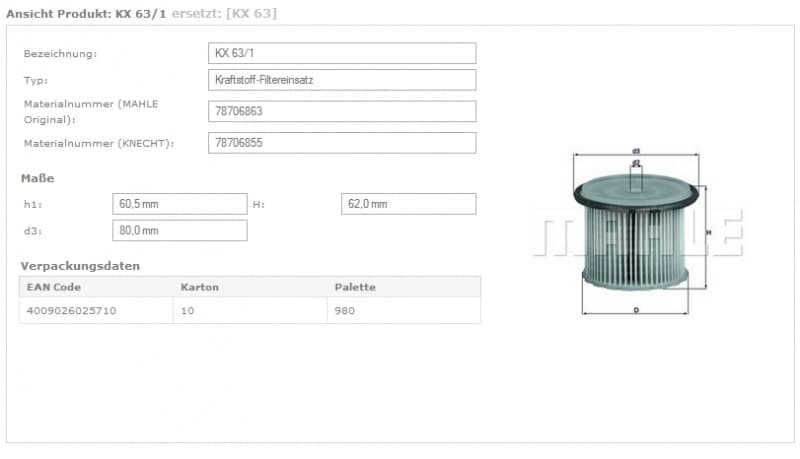Viewport: 800px width, 459px height.
Task: Click the Bezeichnung field showing KX 63/1
Action: coord(342,53)
